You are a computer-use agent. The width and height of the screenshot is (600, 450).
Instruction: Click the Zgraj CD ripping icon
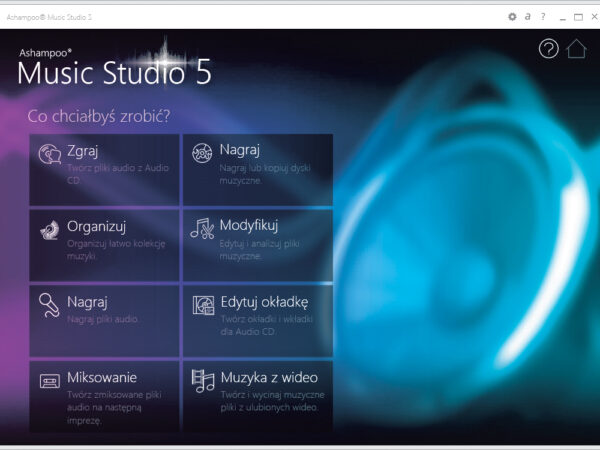click(50, 154)
